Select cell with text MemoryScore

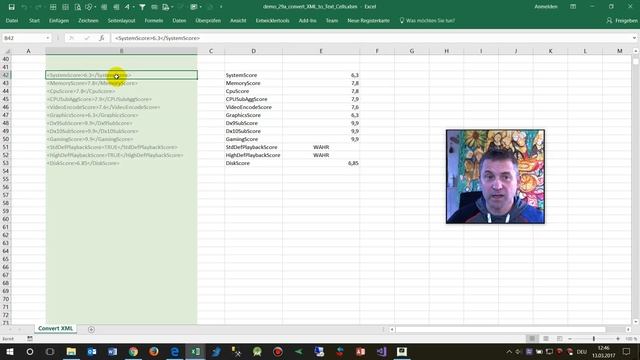[x=253, y=83]
